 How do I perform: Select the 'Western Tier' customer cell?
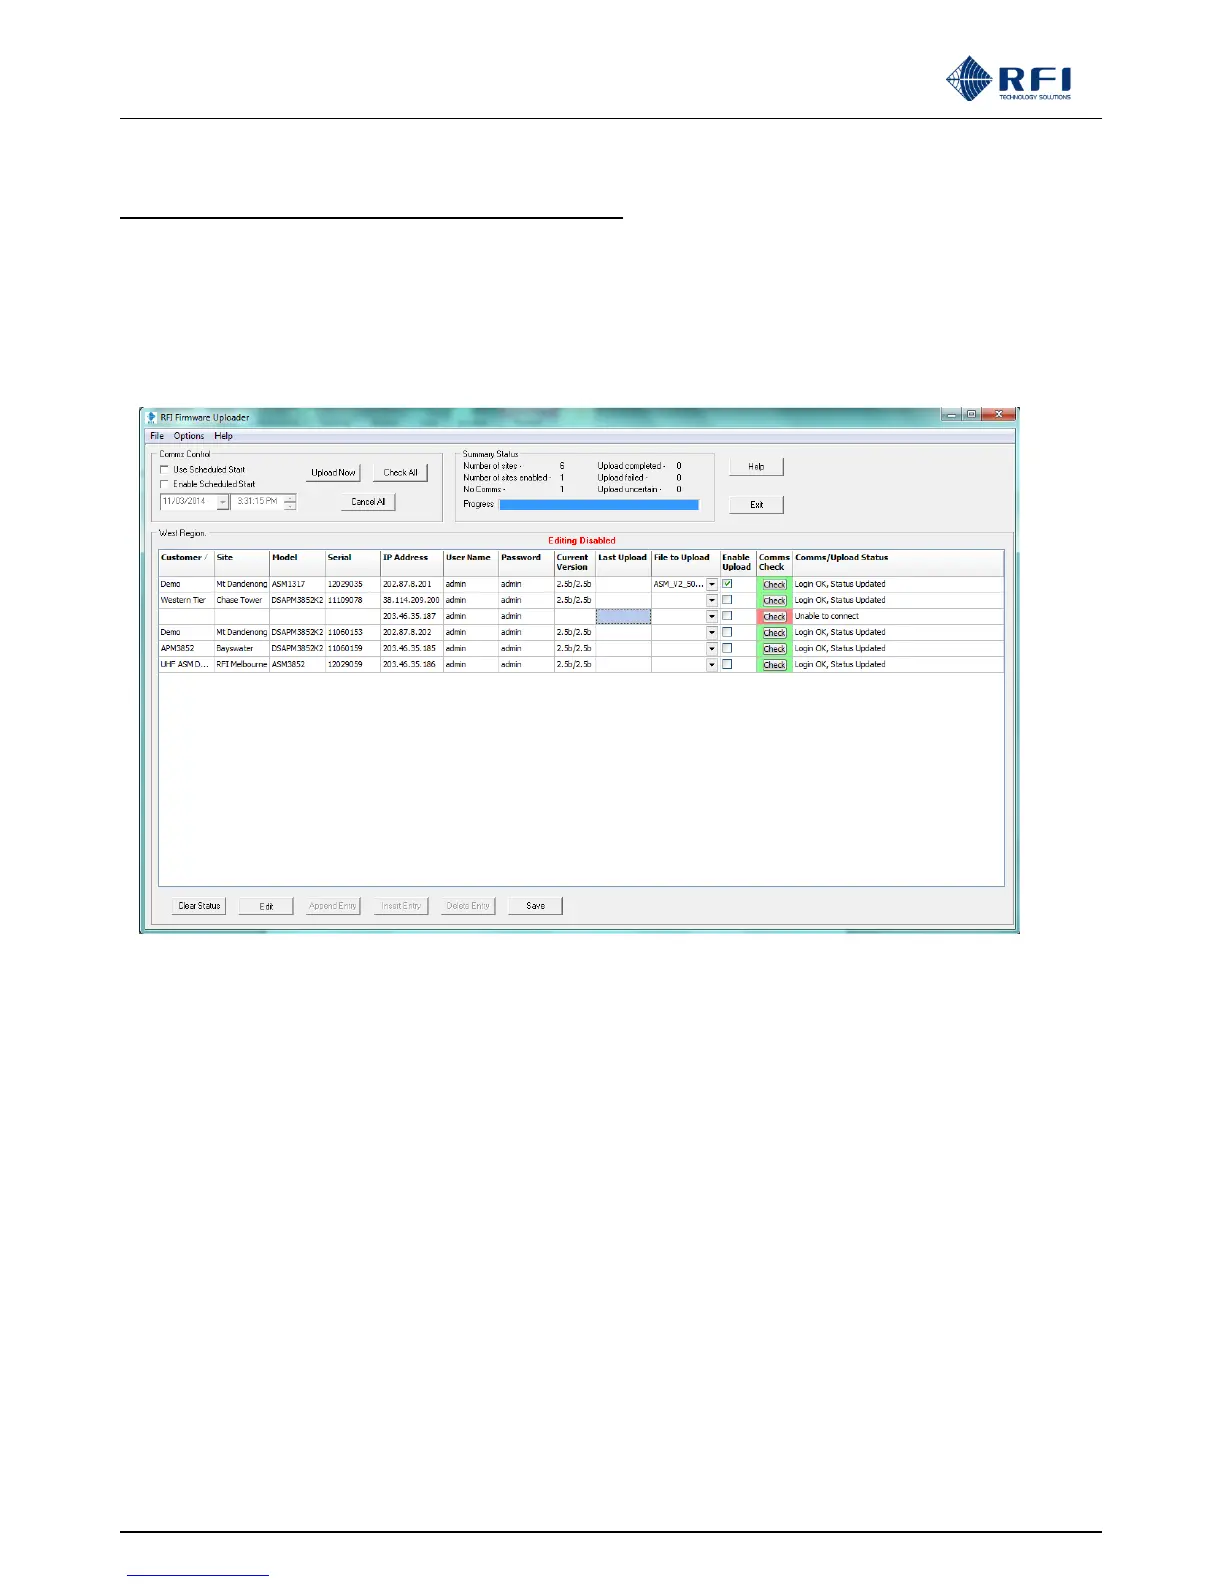pos(186,600)
